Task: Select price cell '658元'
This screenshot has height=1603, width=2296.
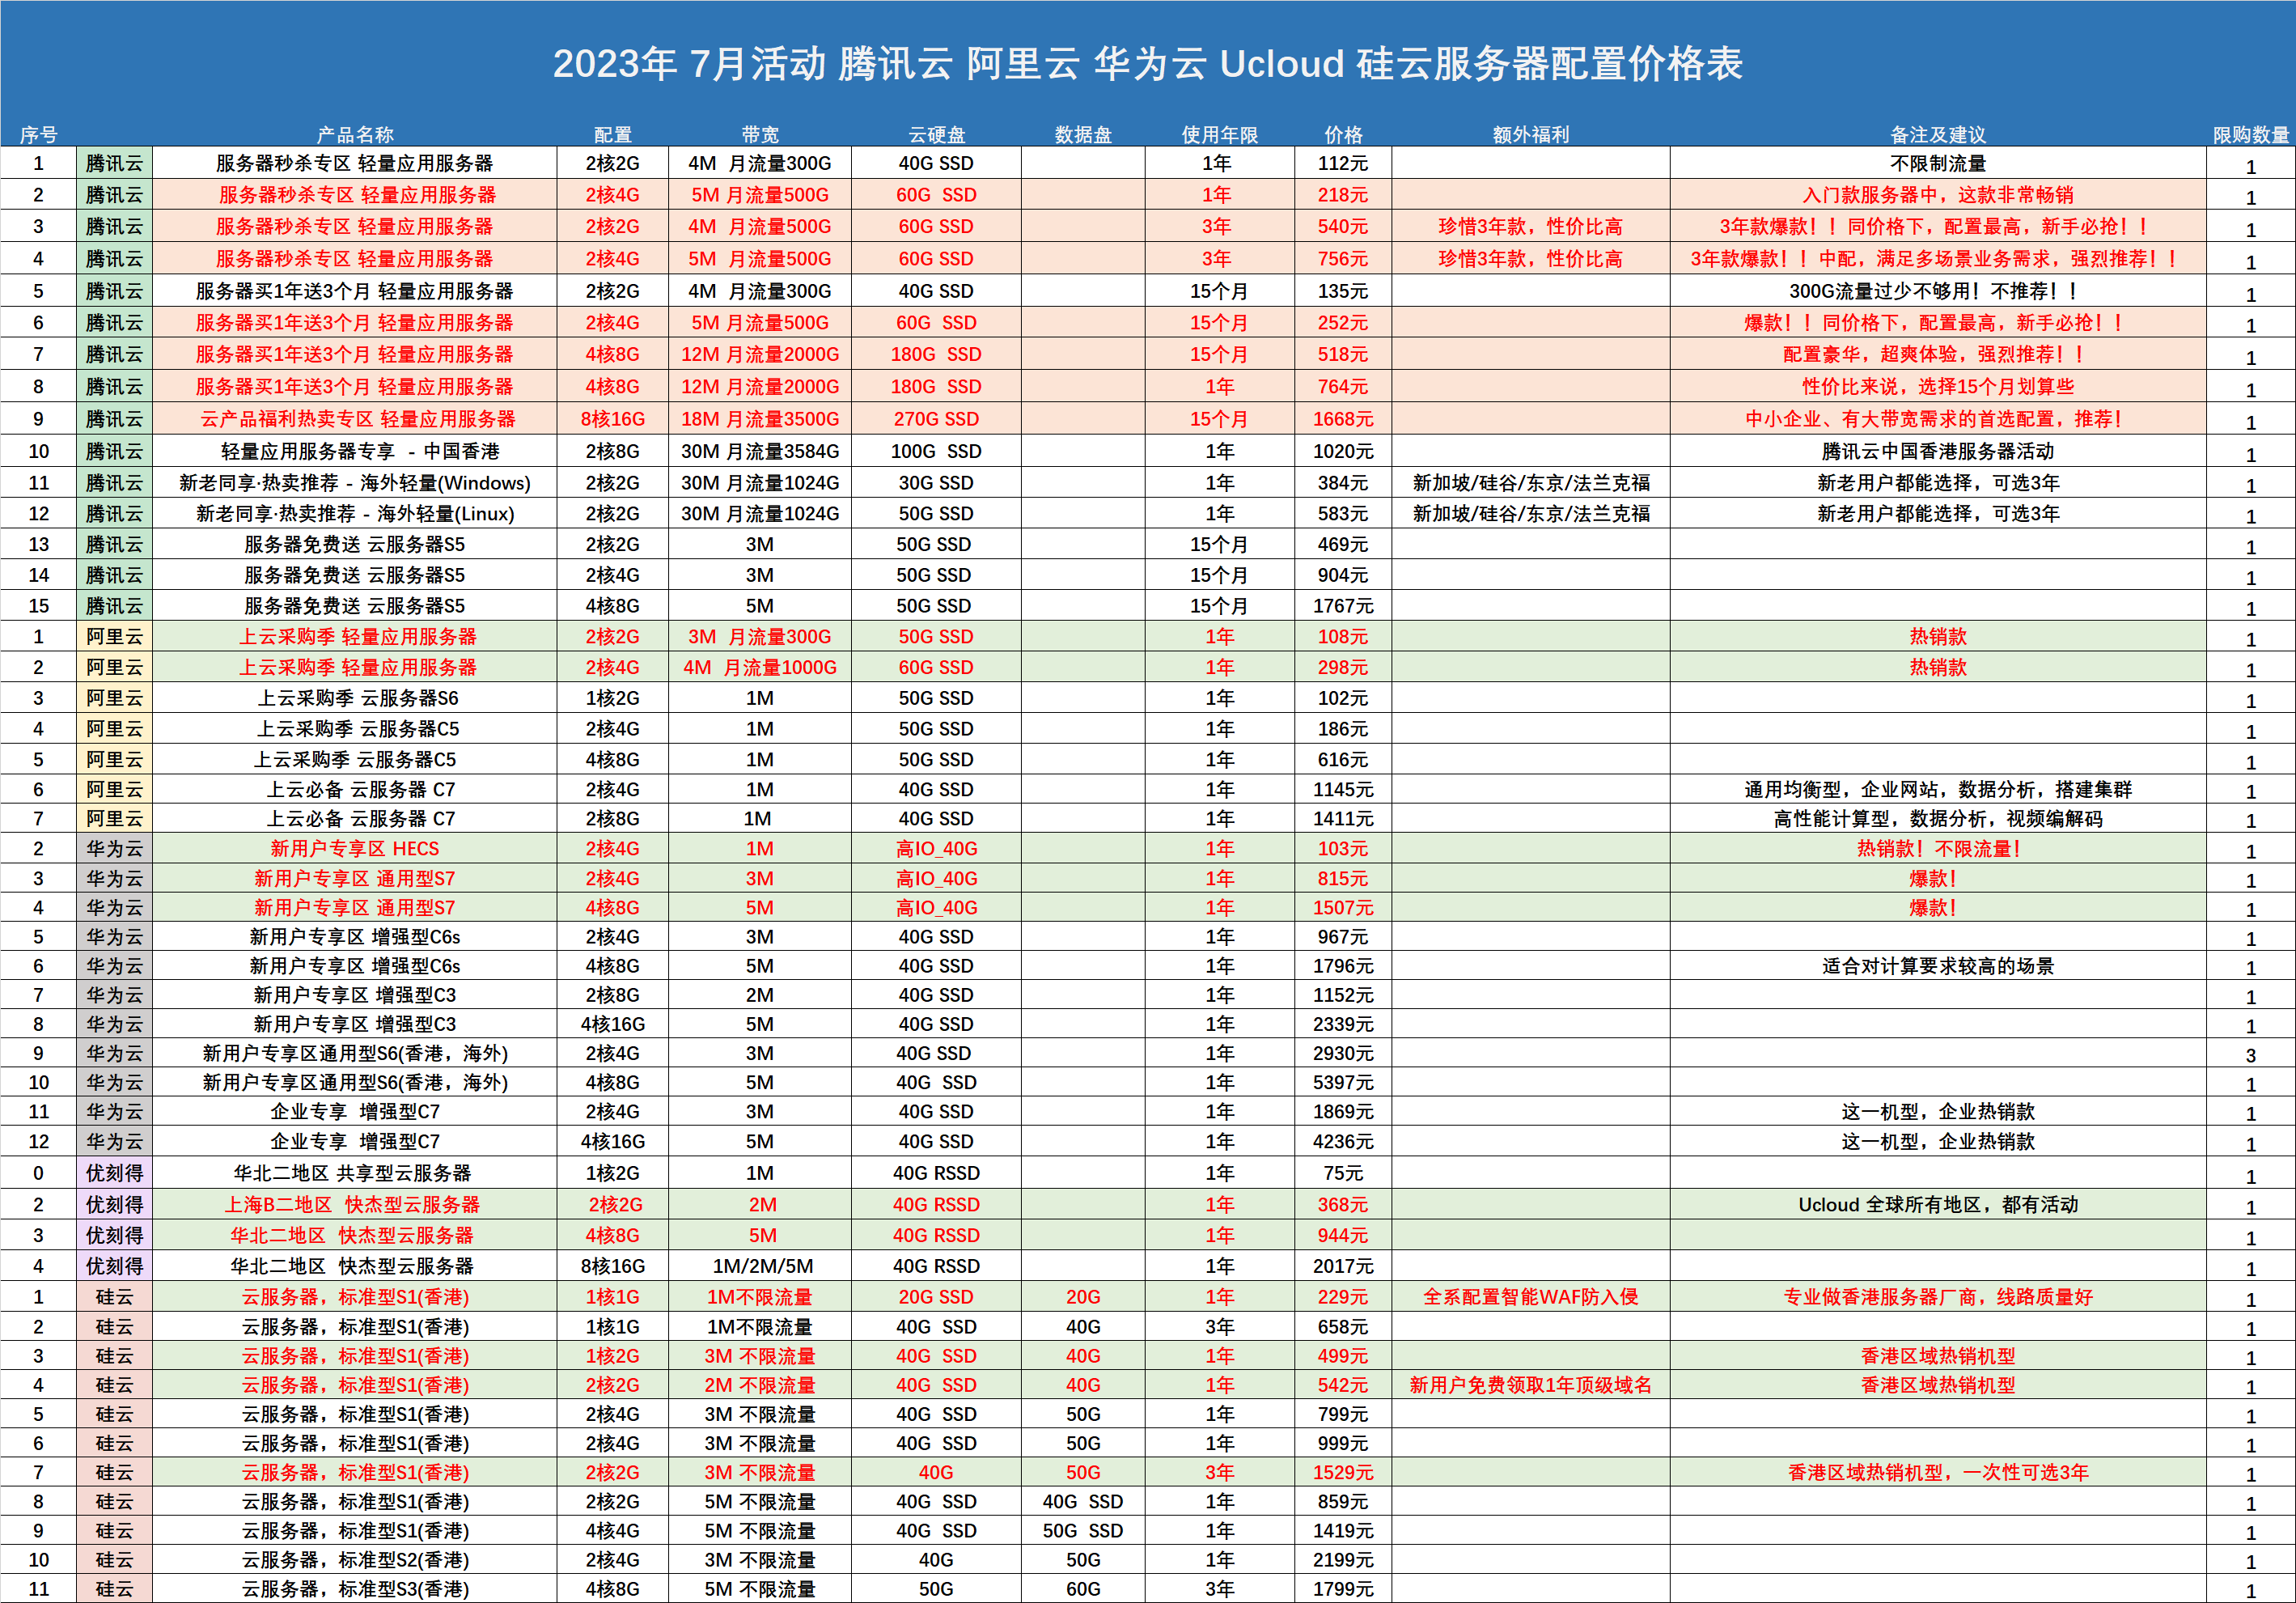Action: (1343, 1327)
